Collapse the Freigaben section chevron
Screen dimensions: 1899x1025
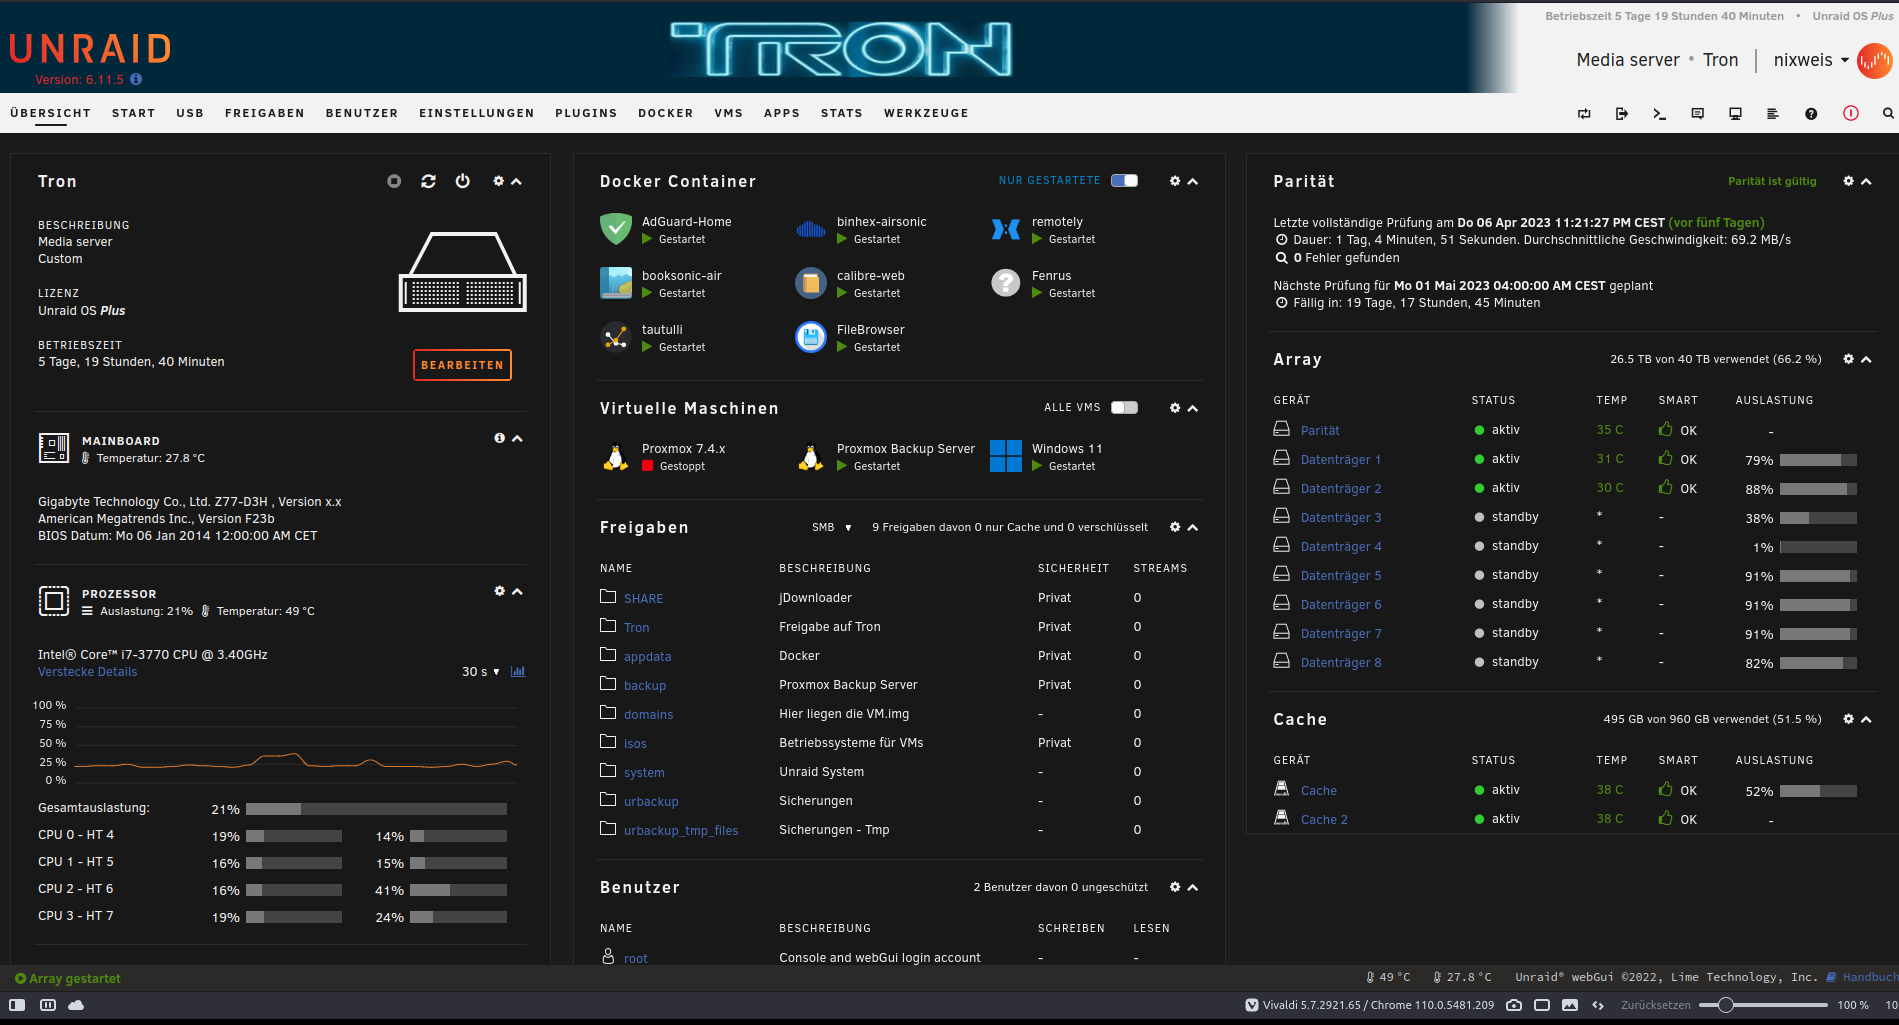[x=1193, y=527]
